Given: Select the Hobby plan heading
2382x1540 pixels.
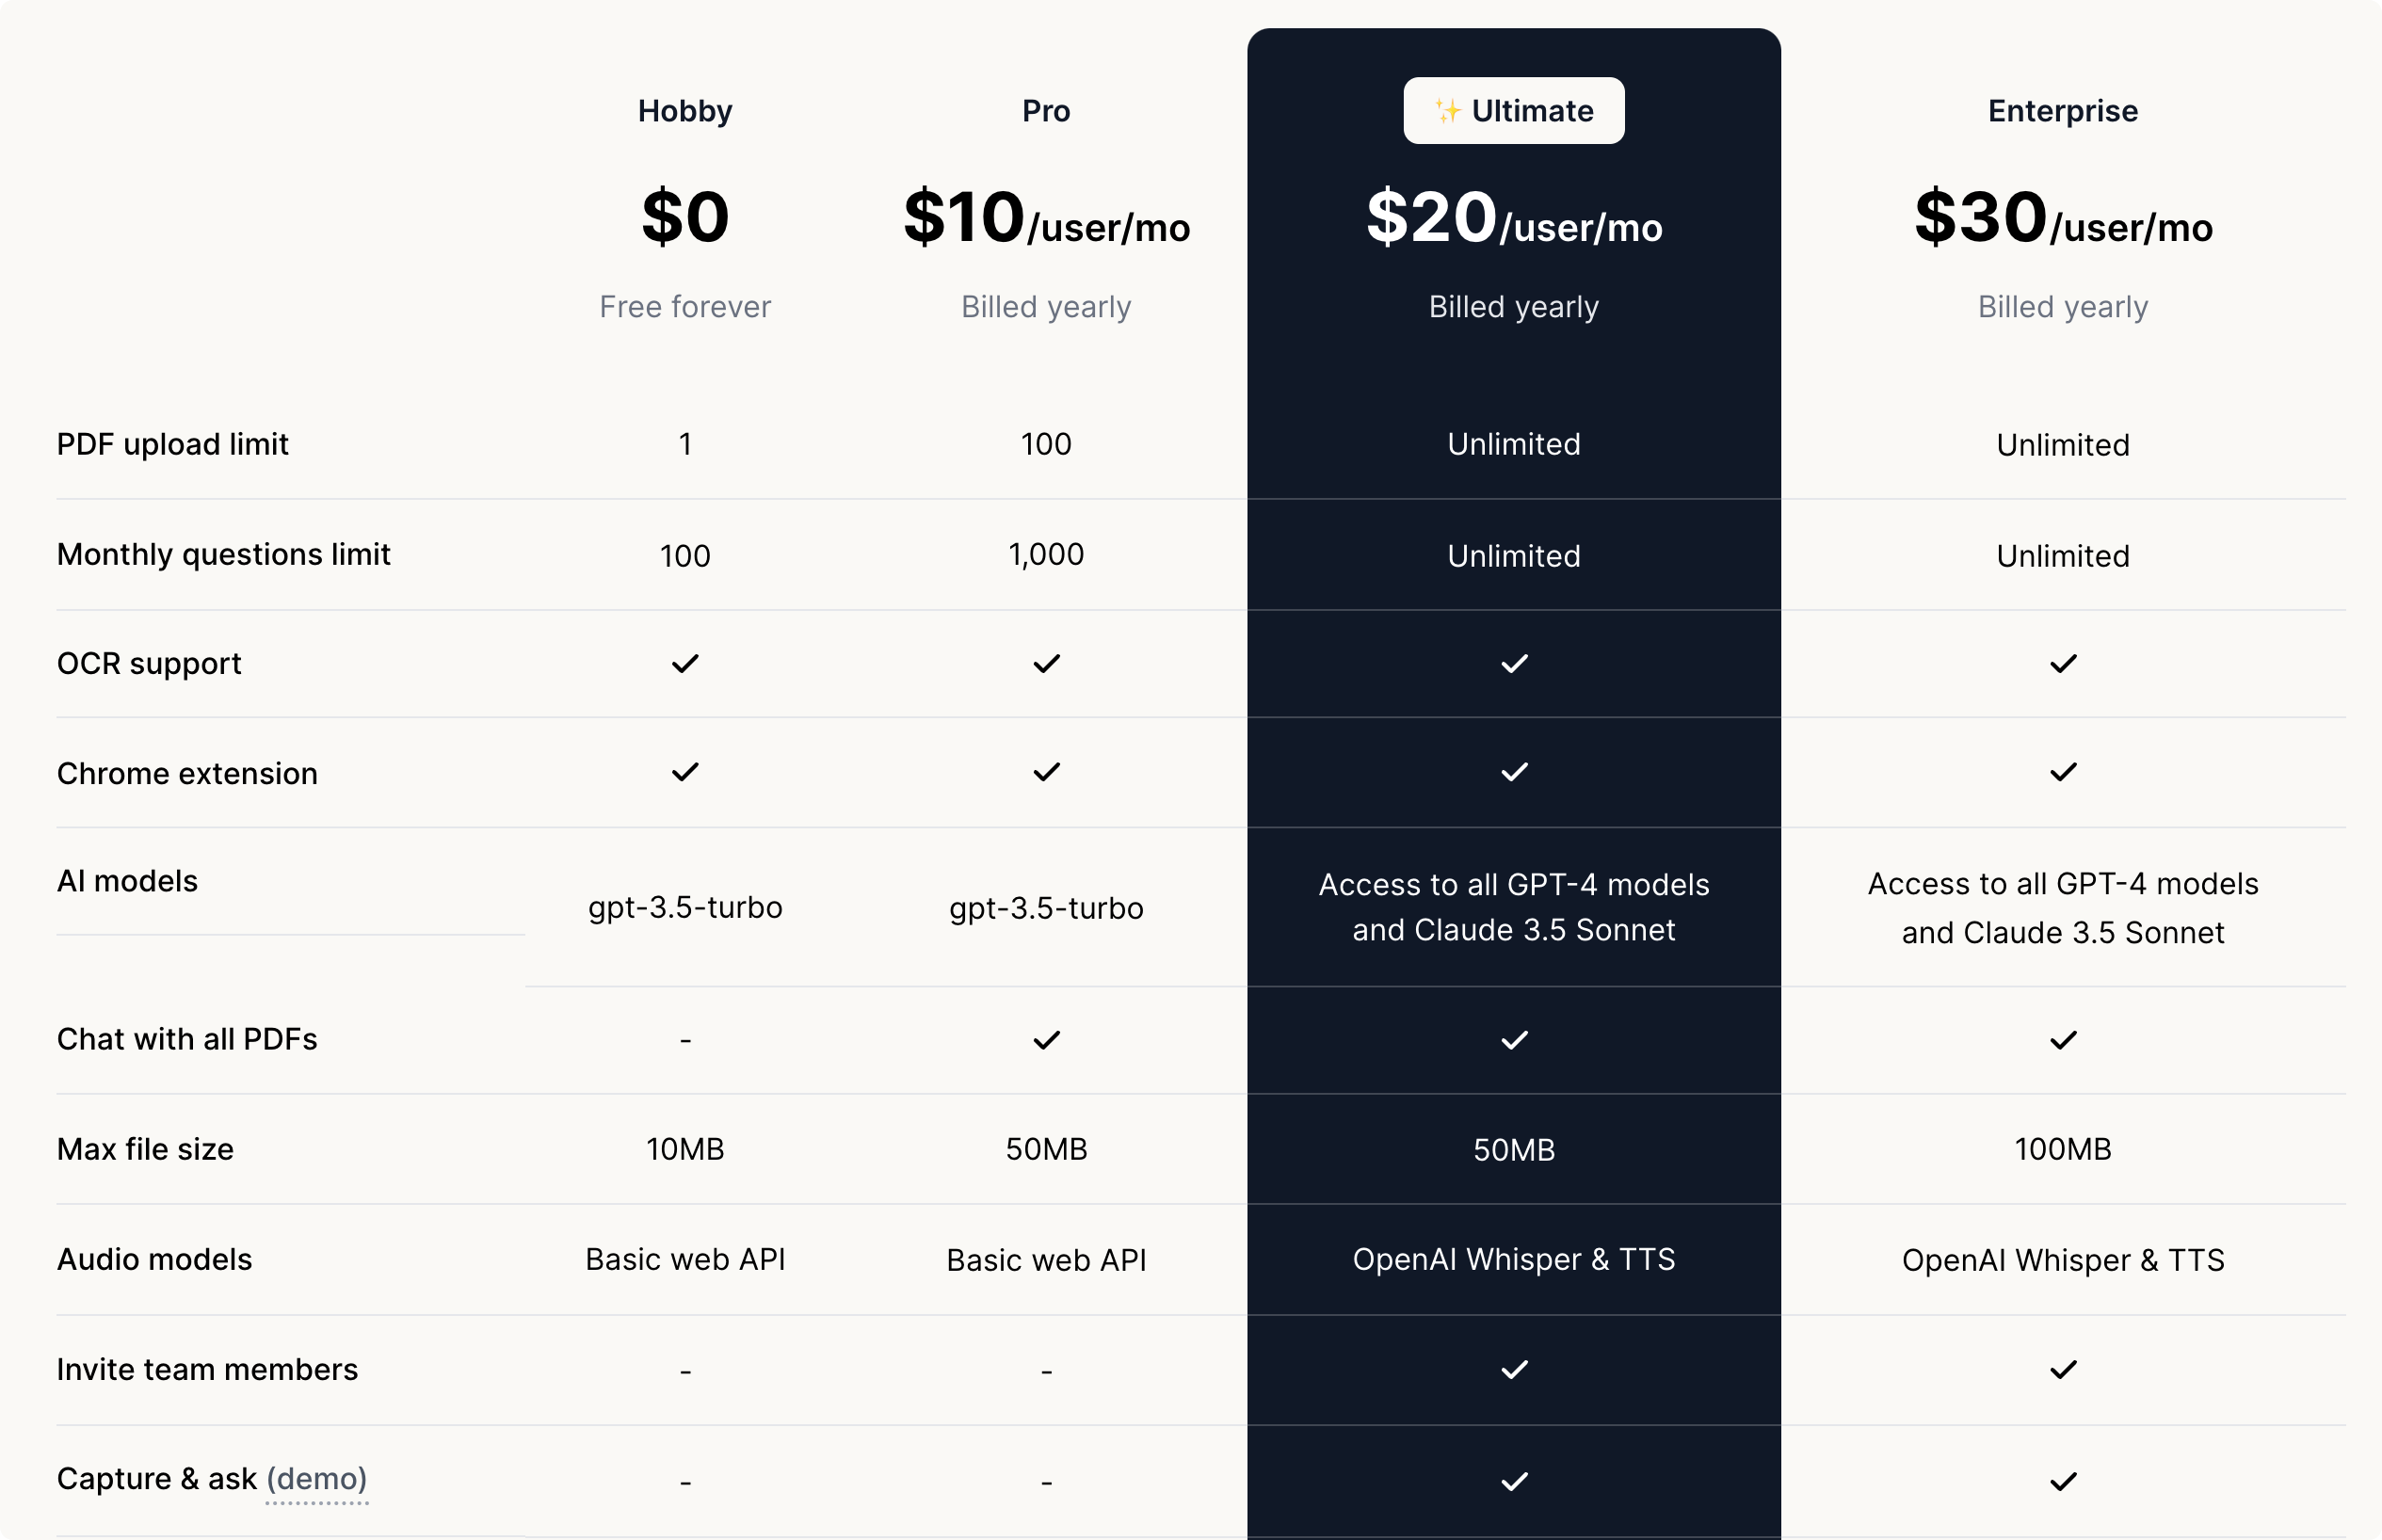Looking at the screenshot, I should [x=685, y=111].
